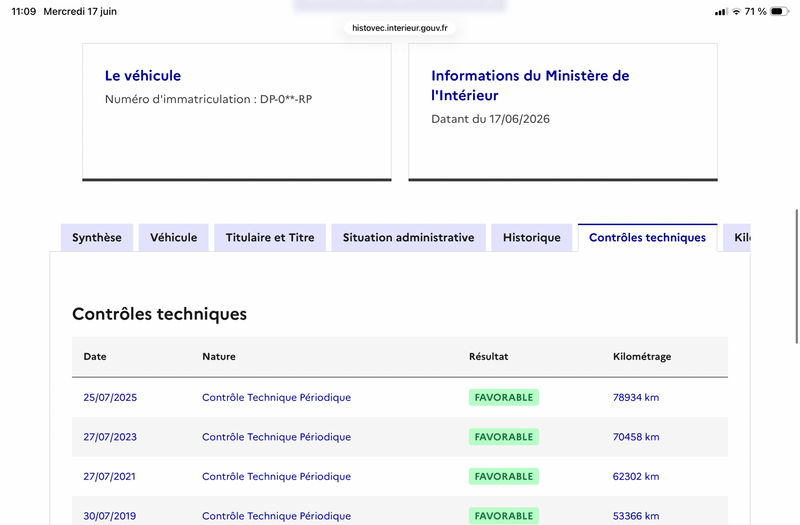Tap the Mercredi 17 juin date in status bar
Image resolution: width=800 pixels, height=525 pixels.
80,11
